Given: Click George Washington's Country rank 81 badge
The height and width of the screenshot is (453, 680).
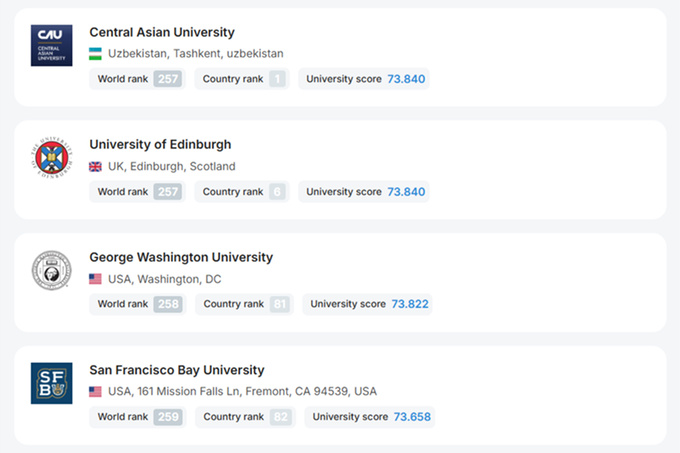Looking at the screenshot, I should (279, 304).
